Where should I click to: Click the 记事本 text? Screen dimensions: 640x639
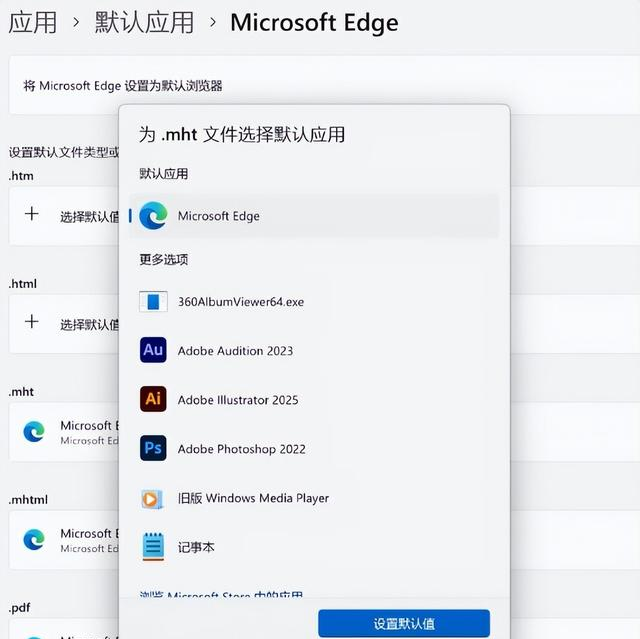pyautogui.click(x=196, y=547)
